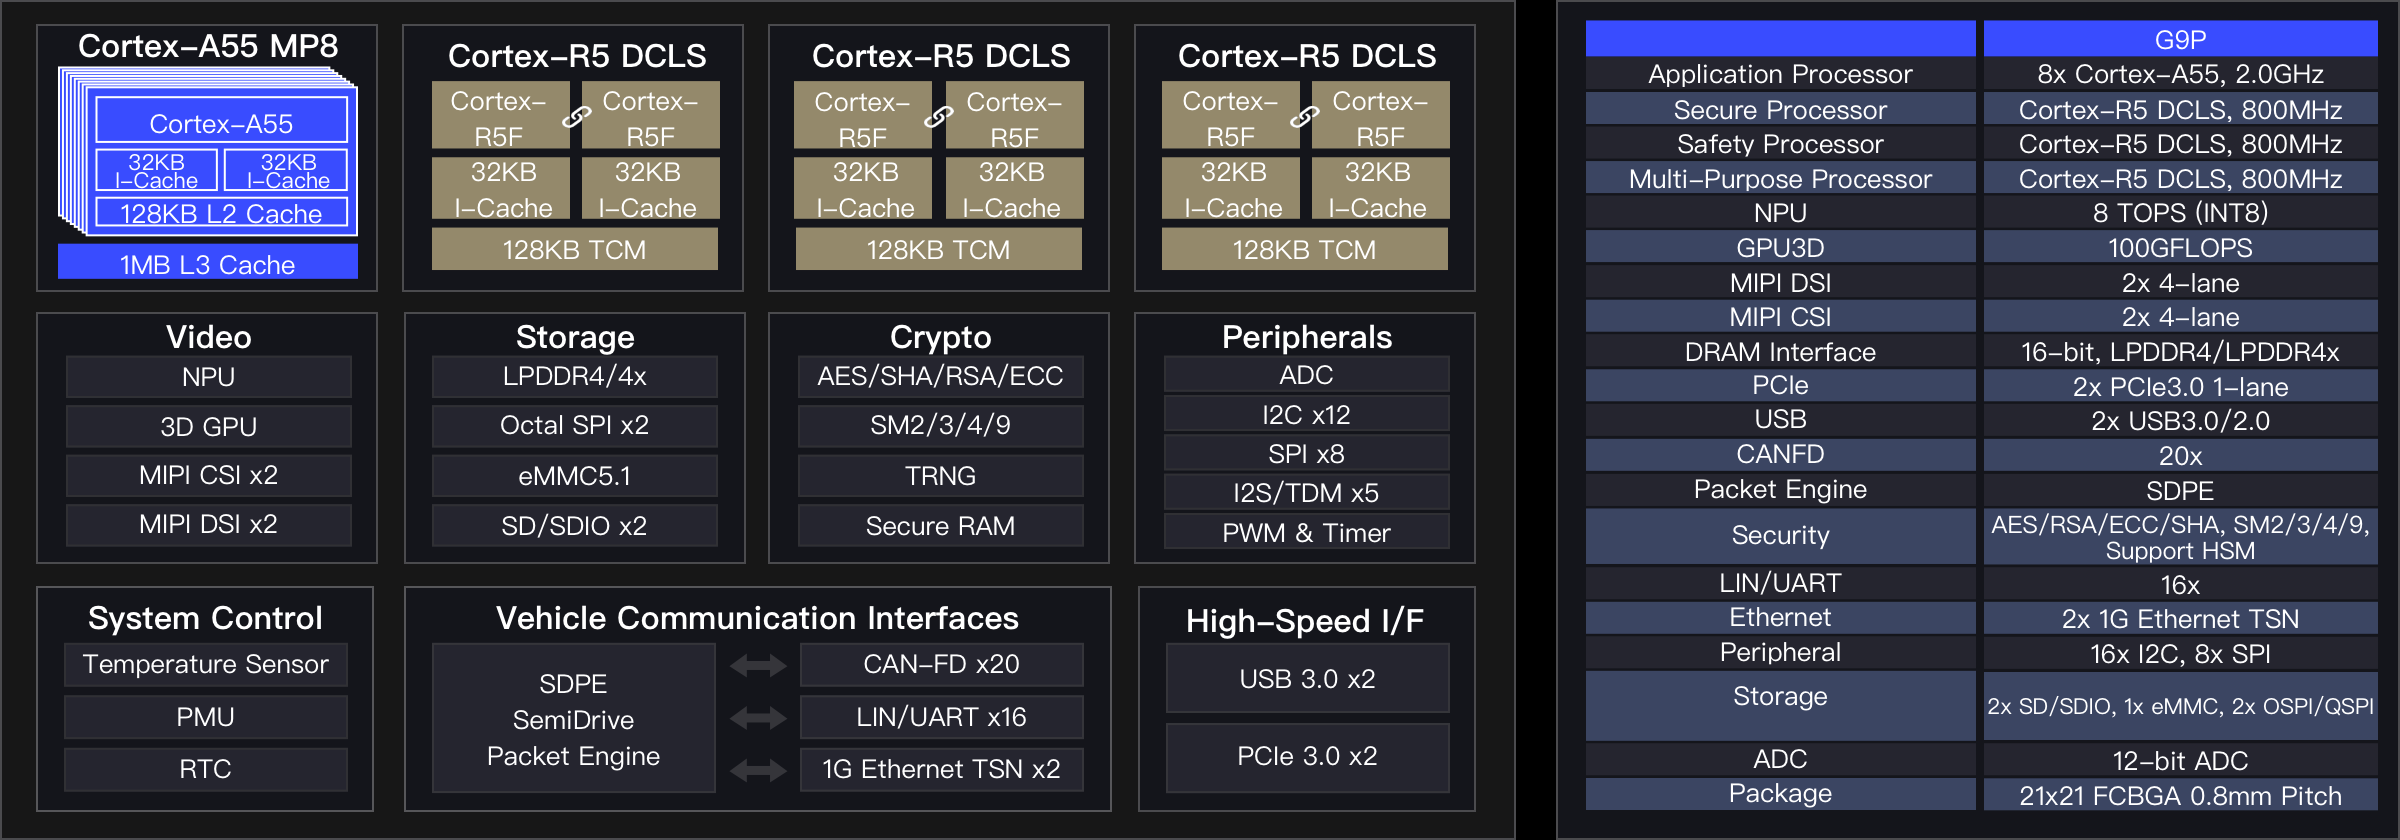Click the CANFD row label

(1780, 455)
